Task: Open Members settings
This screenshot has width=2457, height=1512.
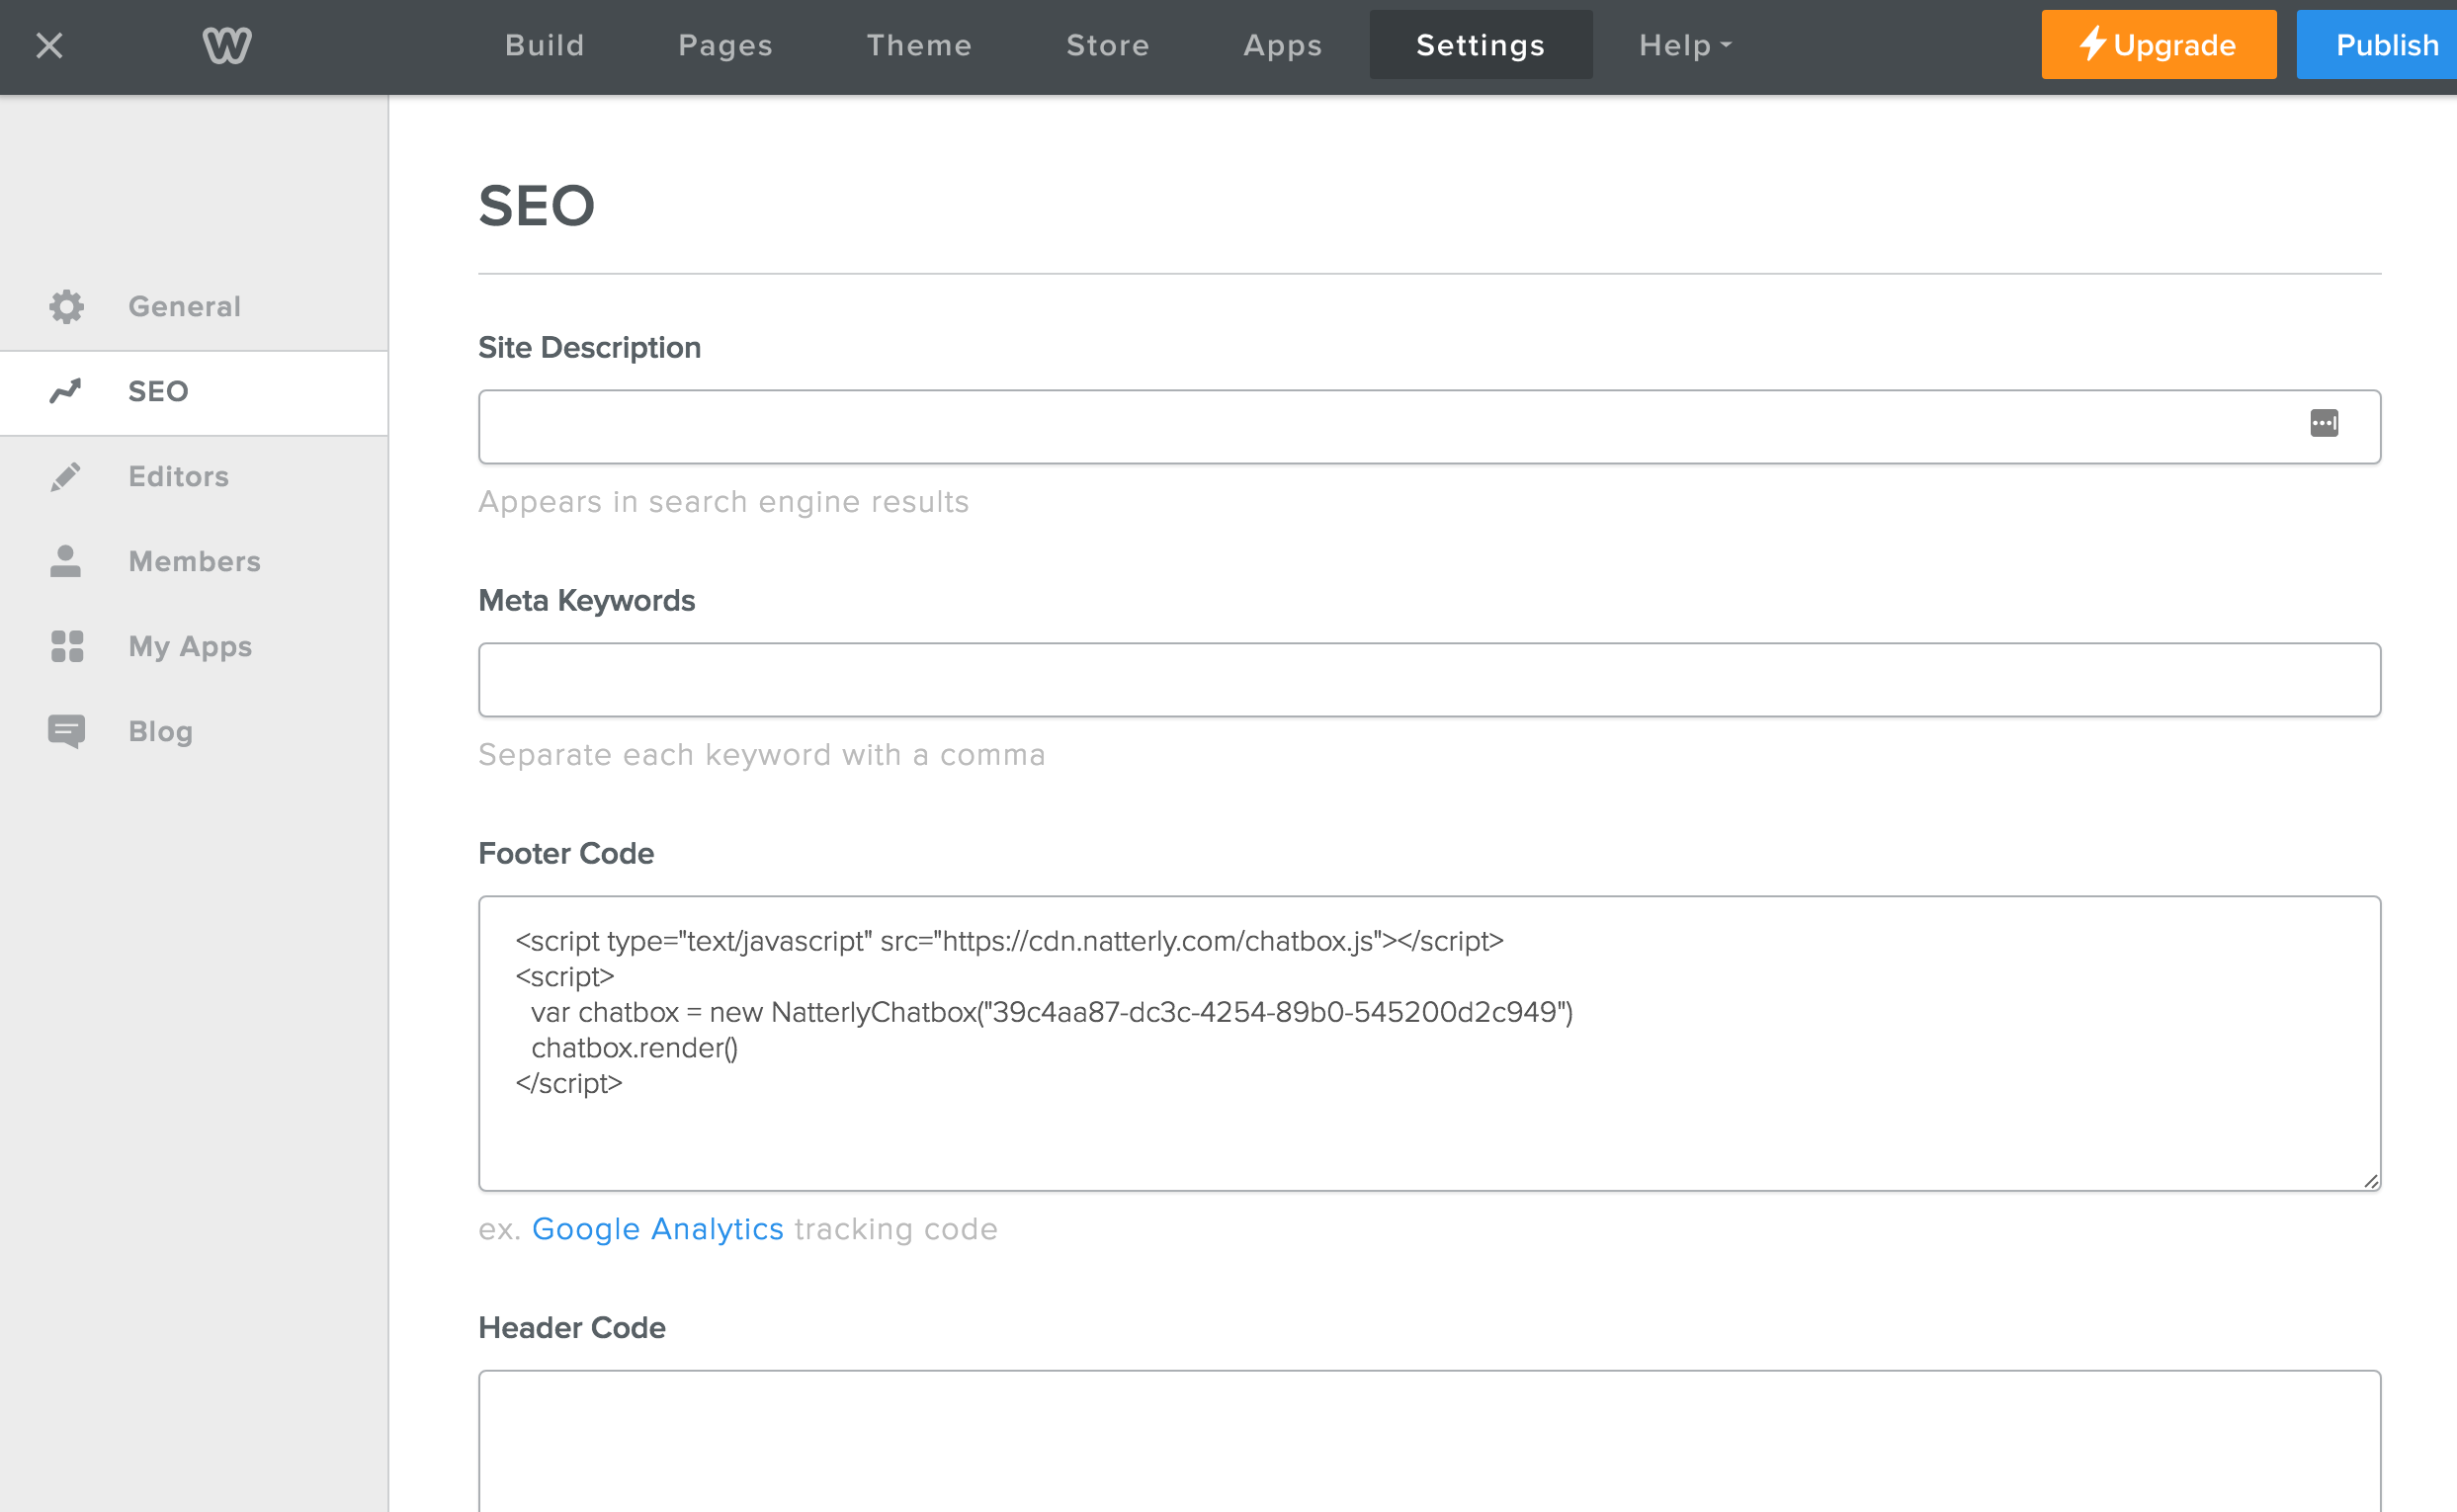Action: (194, 562)
